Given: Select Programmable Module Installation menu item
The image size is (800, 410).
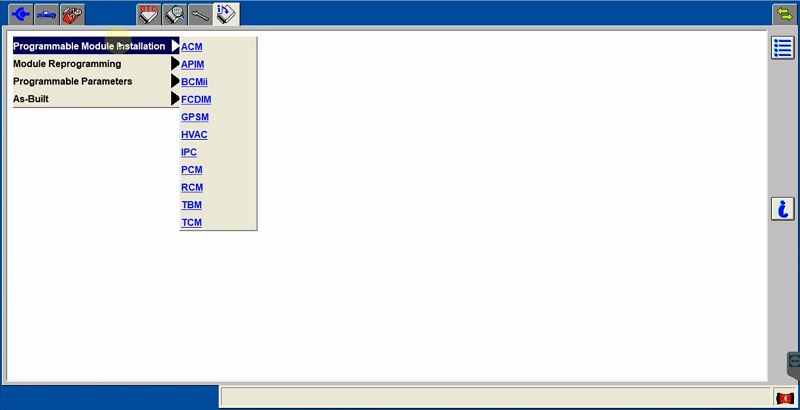Looking at the screenshot, I should tap(96, 46).
